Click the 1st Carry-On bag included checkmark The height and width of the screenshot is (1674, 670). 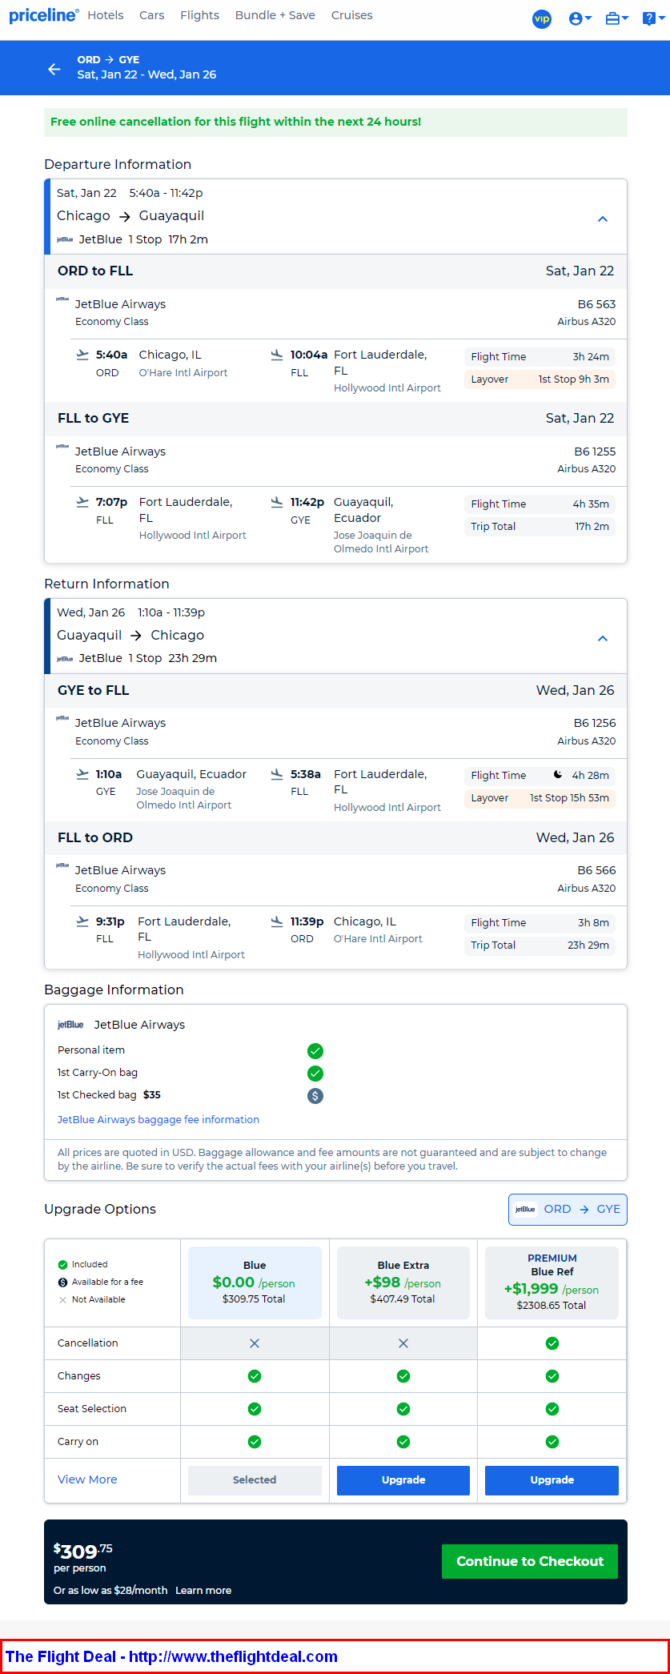pyautogui.click(x=315, y=1073)
